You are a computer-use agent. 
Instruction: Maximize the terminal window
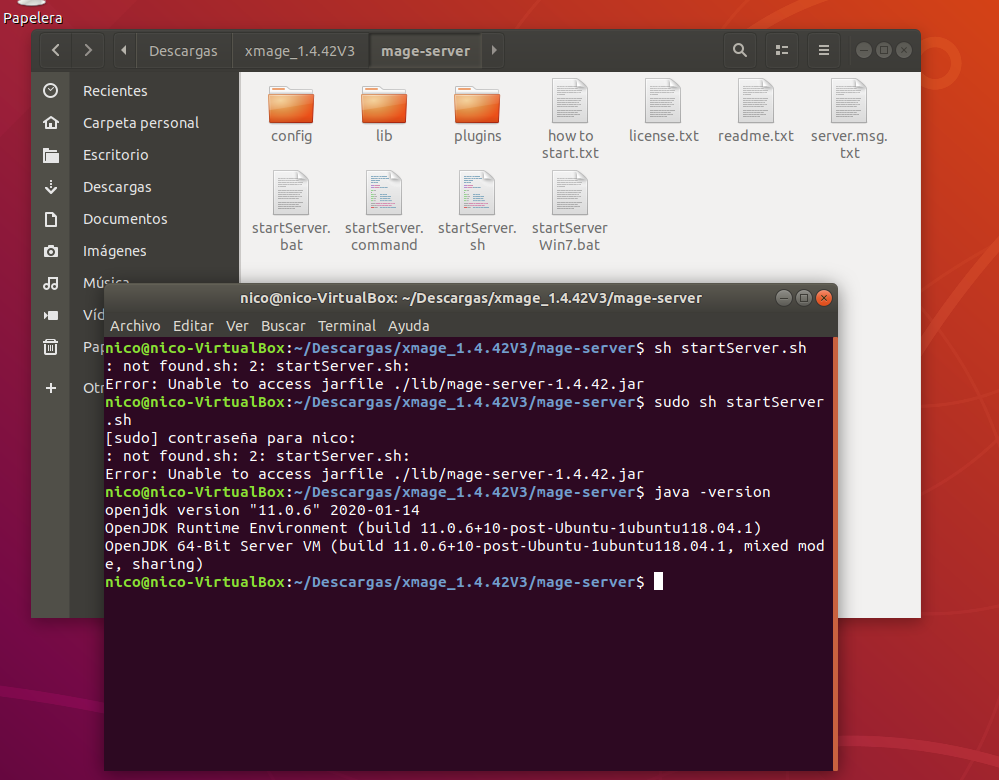(804, 298)
